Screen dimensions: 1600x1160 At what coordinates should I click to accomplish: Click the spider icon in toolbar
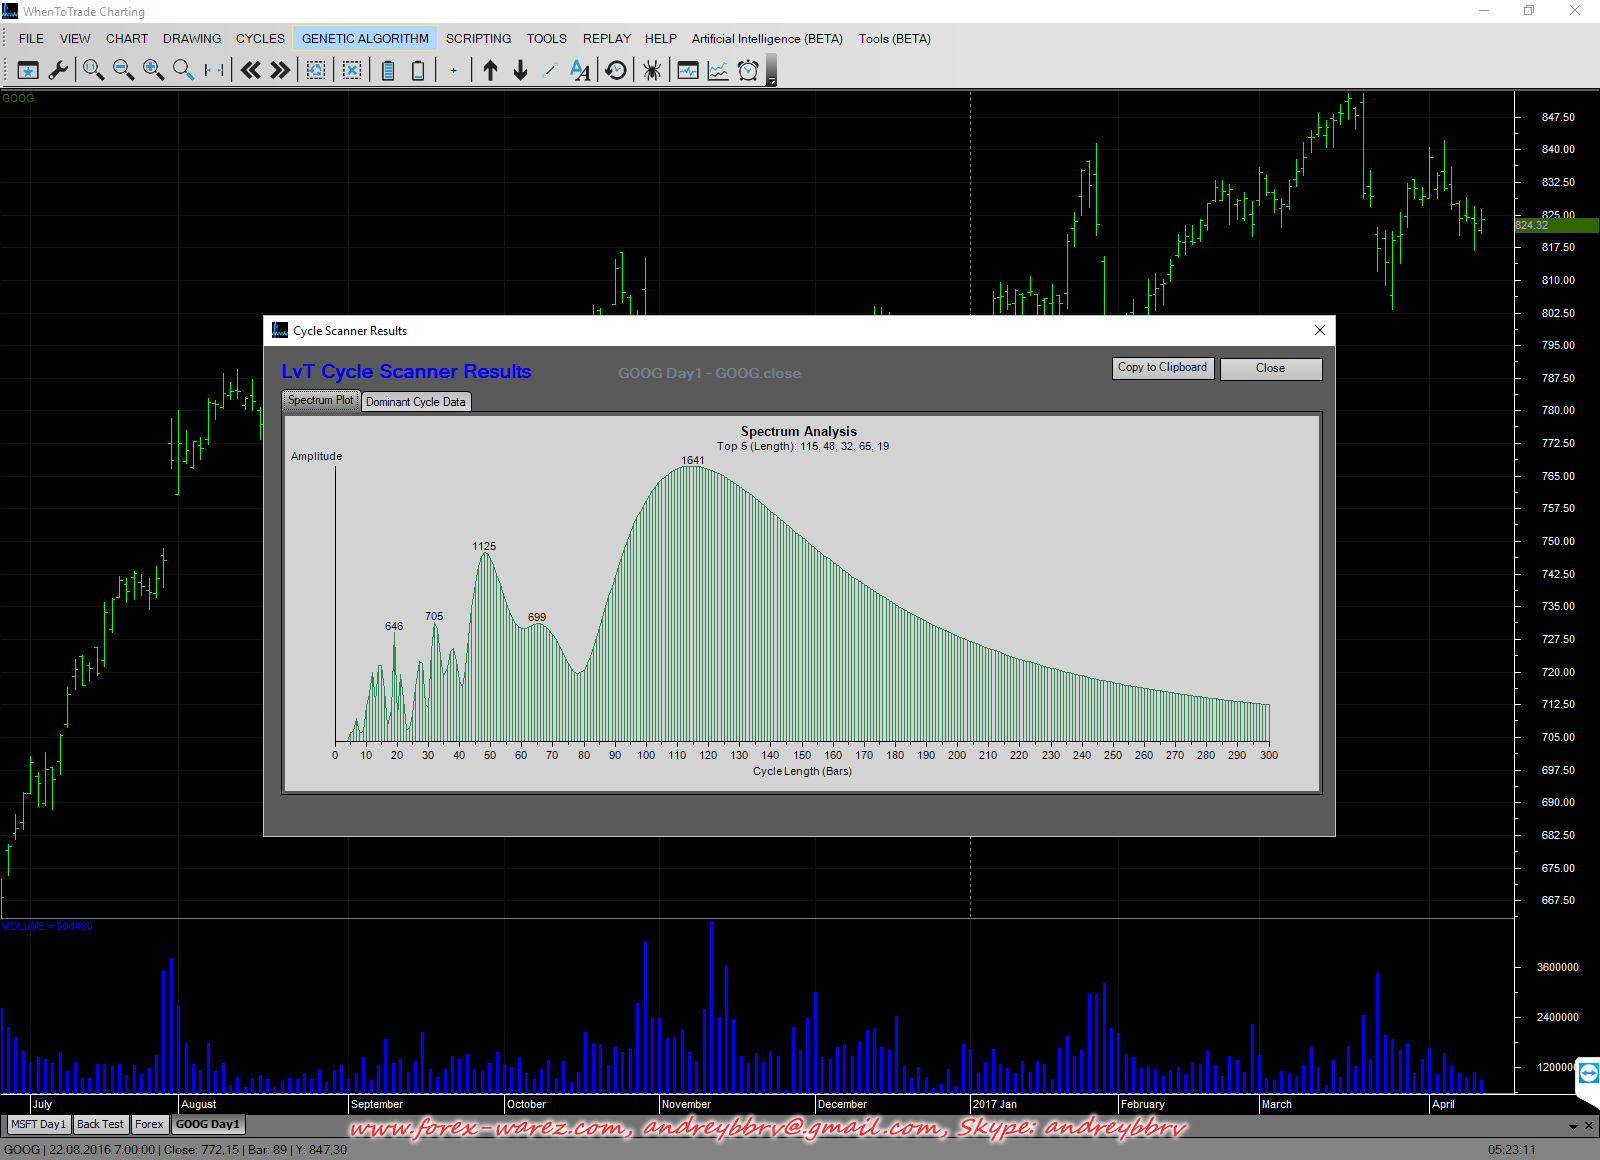click(x=652, y=70)
